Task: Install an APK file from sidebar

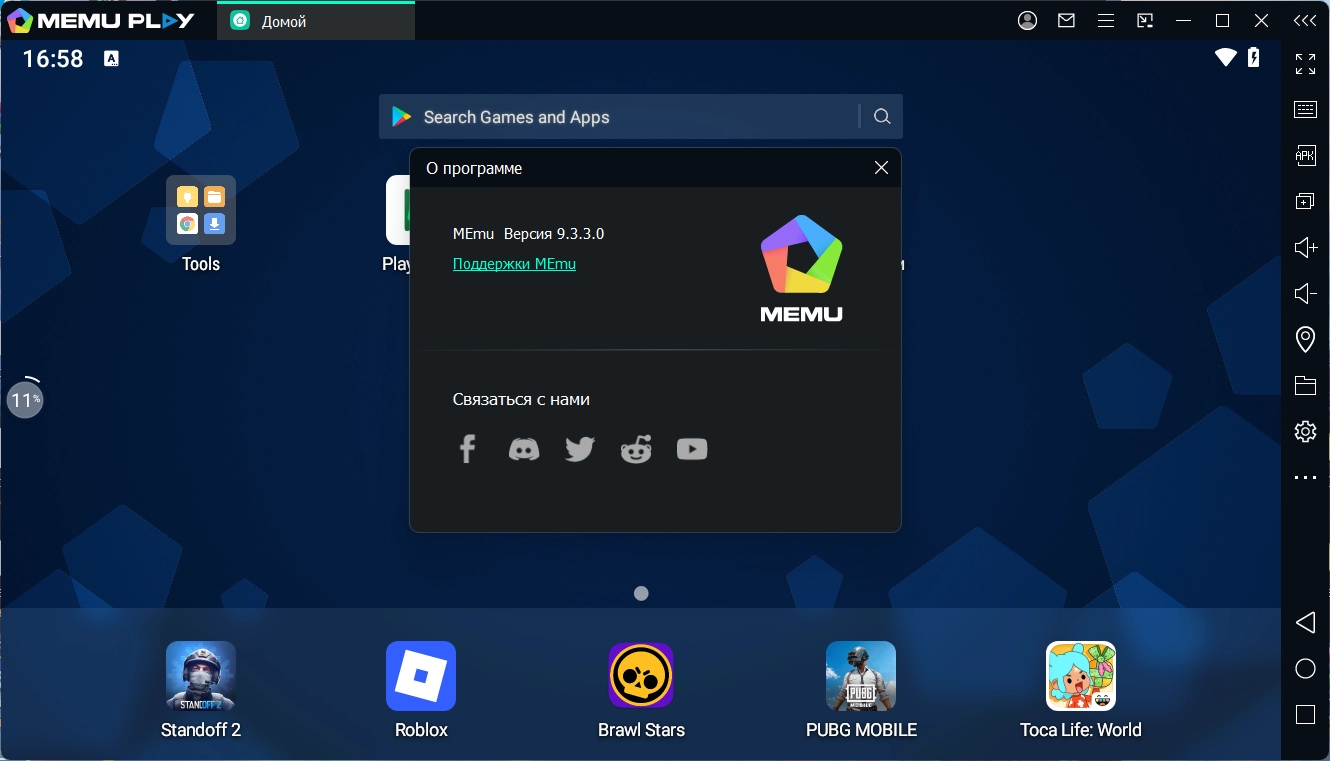Action: tap(1305, 155)
